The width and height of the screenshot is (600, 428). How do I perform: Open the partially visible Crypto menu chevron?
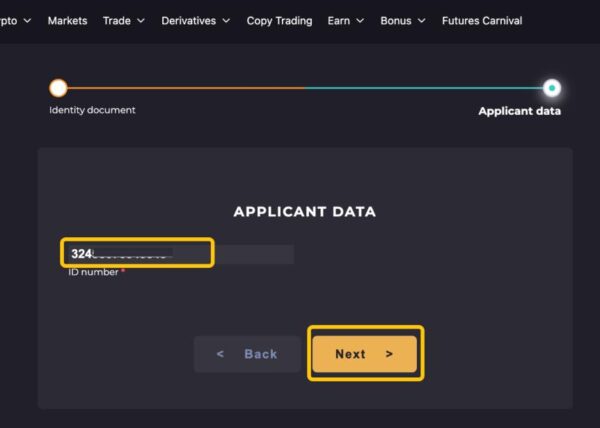tap(27, 21)
